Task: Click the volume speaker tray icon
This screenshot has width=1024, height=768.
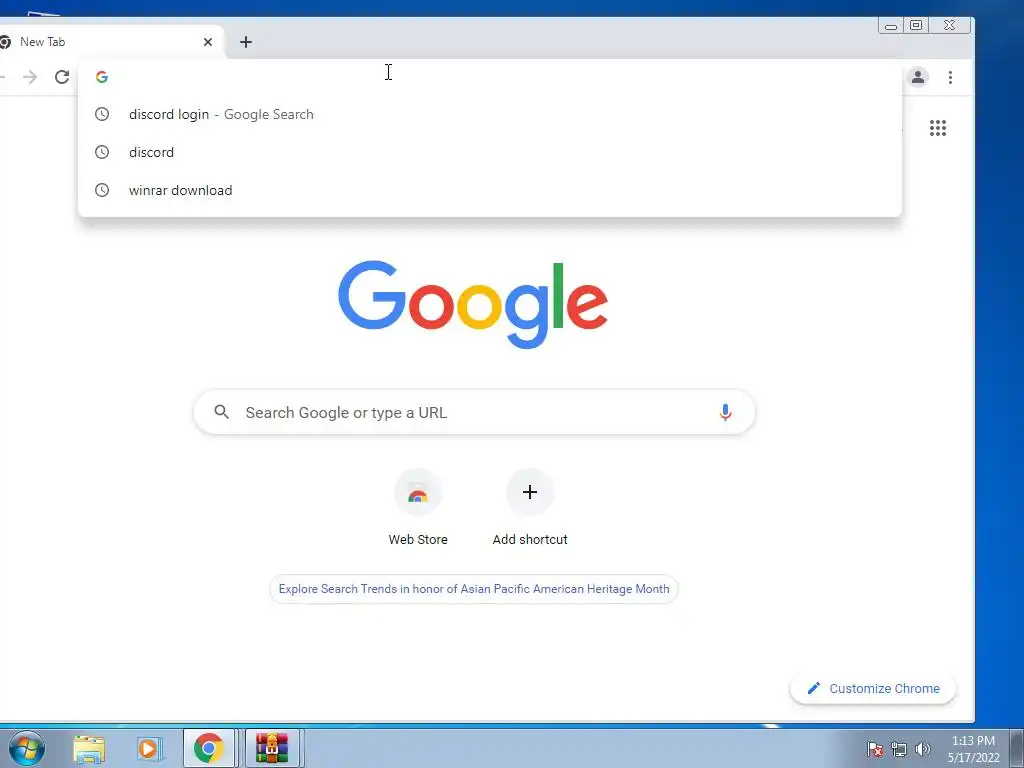Action: click(923, 749)
